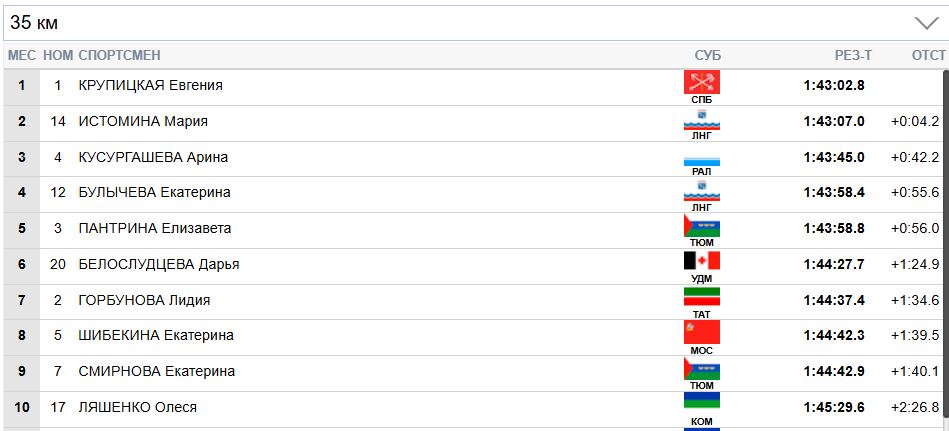Click the СУБ region column header
The height and width of the screenshot is (431, 949).
707,55
